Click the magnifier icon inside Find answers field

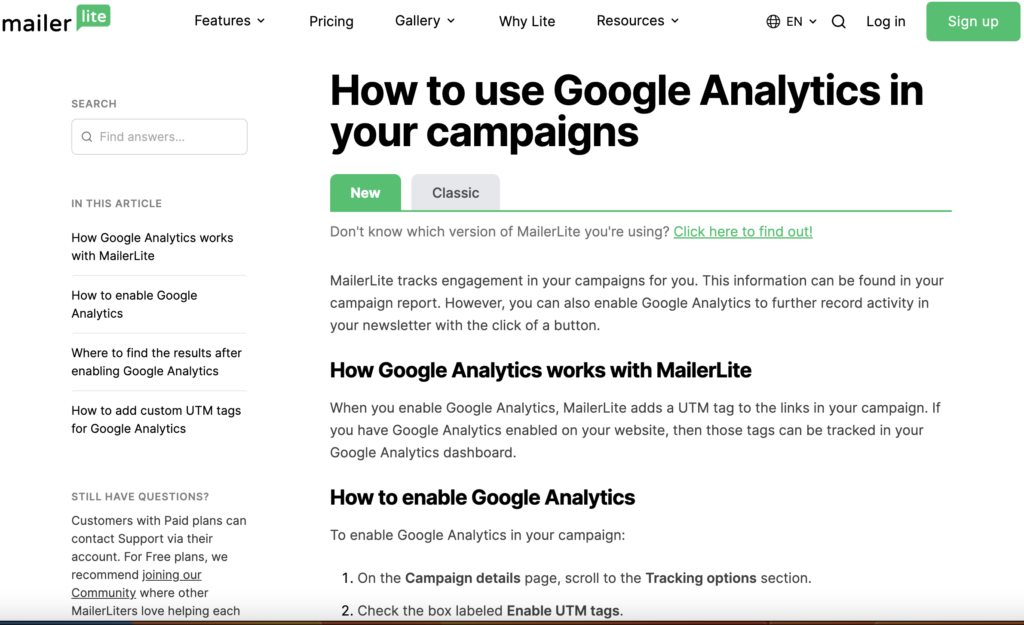pos(87,137)
